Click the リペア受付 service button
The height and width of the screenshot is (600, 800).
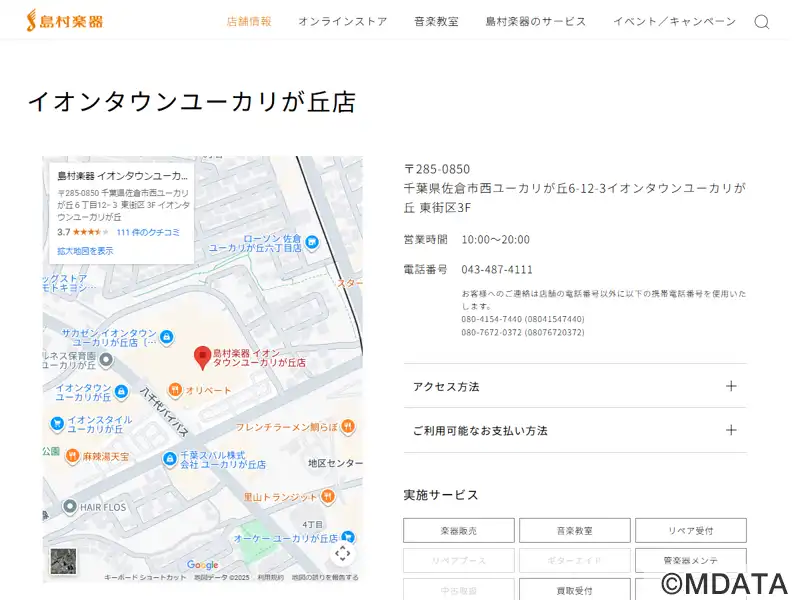click(691, 531)
